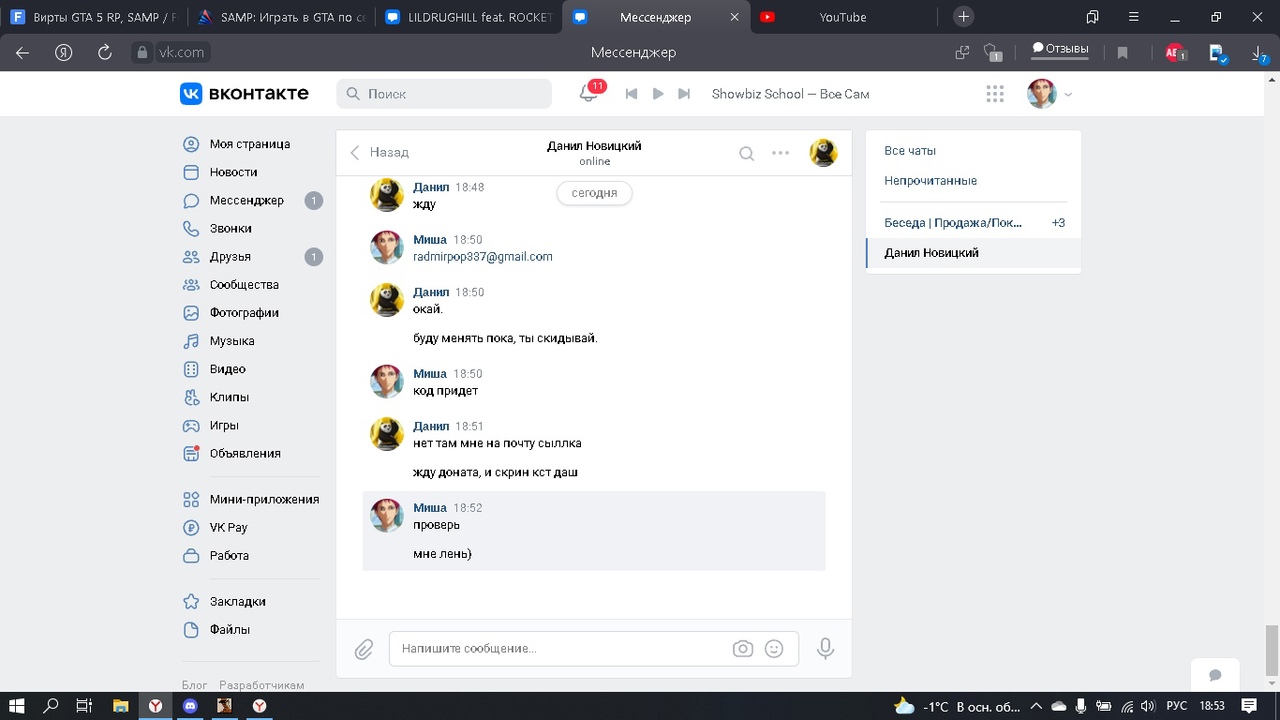The height and width of the screenshot is (720, 1280).
Task: Play the music track in header
Action: [658, 94]
